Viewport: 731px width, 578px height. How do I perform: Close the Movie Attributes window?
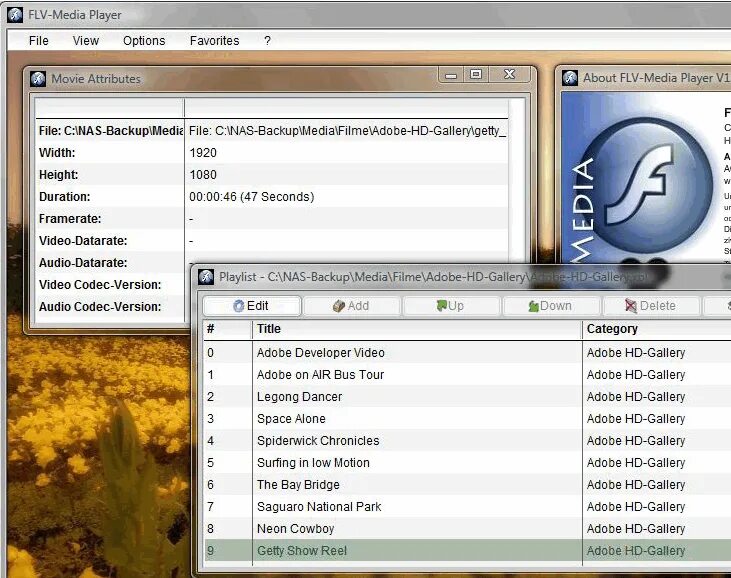[510, 75]
